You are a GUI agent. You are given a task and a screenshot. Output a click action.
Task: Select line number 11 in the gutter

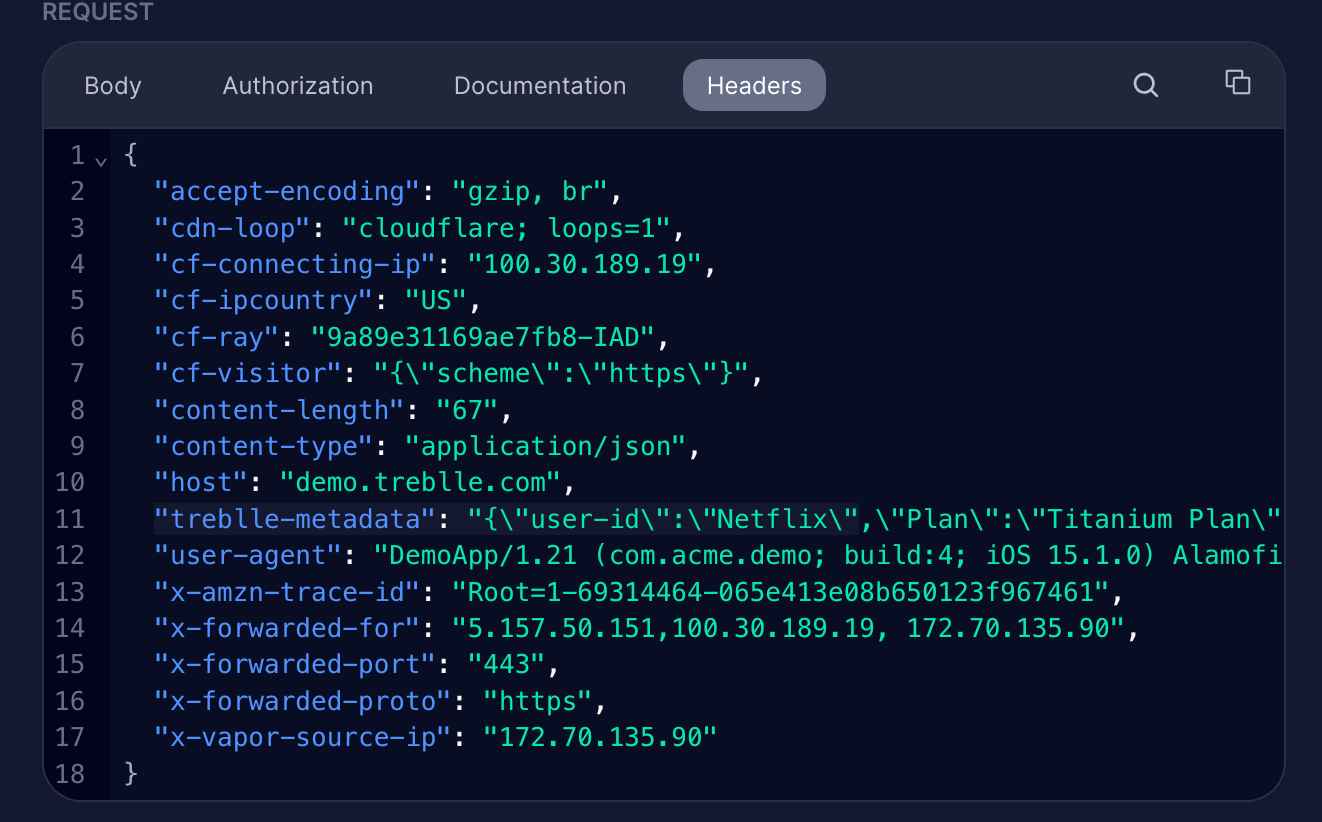pos(70,519)
